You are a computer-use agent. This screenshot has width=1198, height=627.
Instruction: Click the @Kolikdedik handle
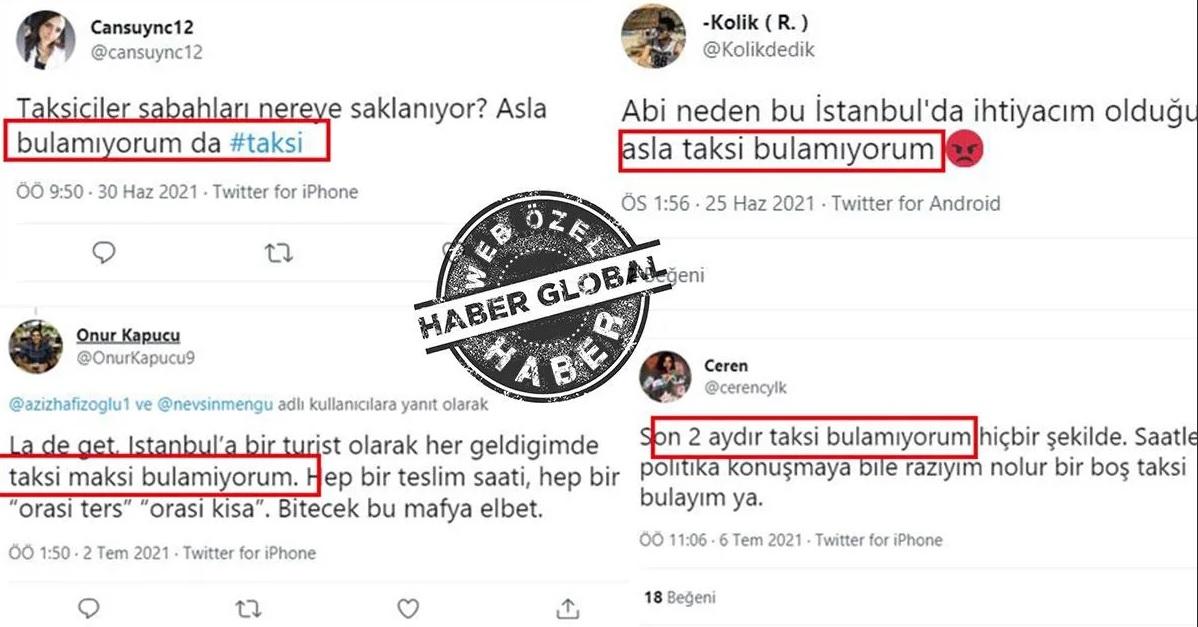(759, 50)
